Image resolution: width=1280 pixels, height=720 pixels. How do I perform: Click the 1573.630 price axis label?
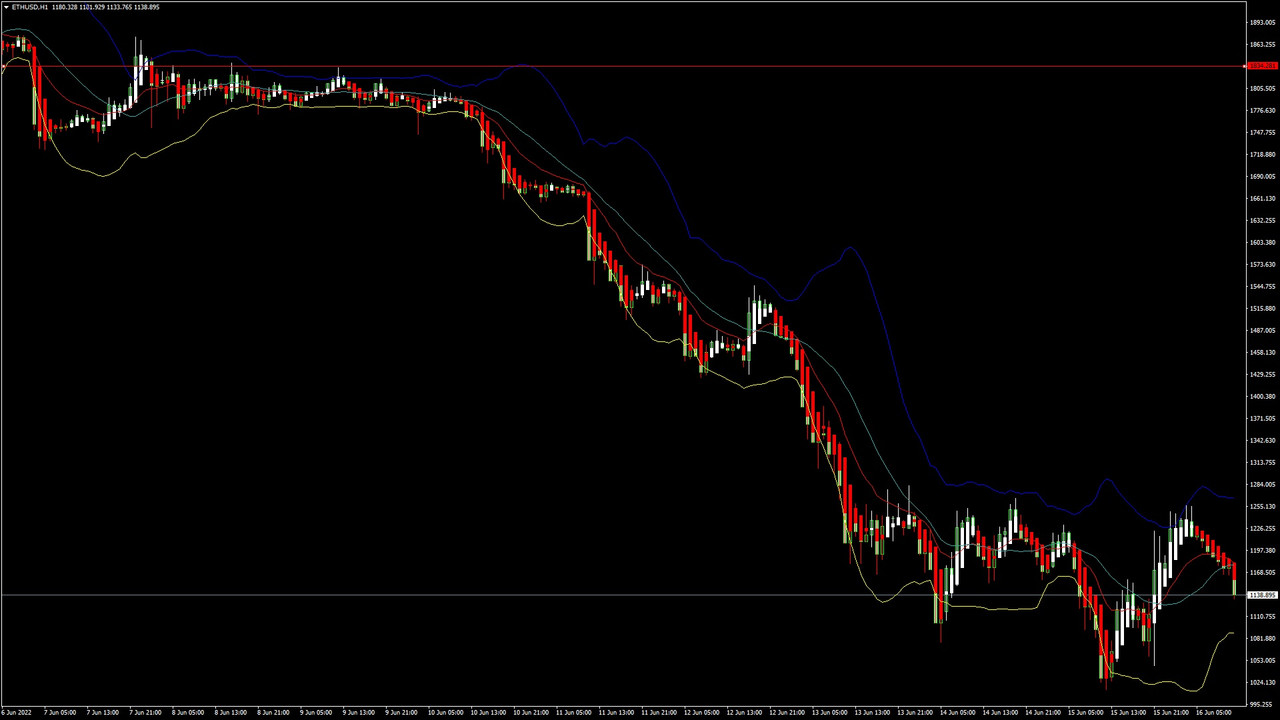click(x=1262, y=264)
